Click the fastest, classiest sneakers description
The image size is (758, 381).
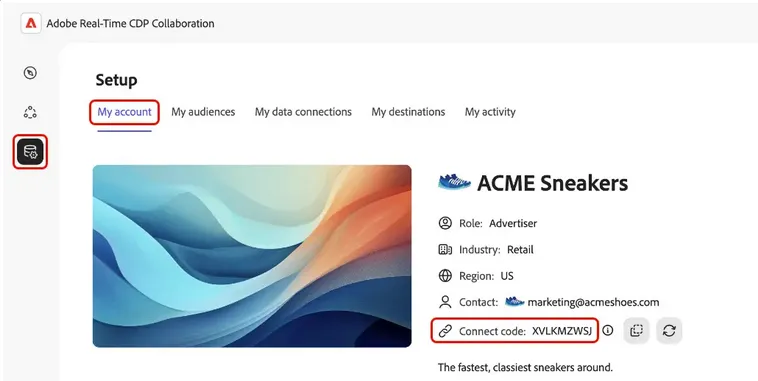525,367
